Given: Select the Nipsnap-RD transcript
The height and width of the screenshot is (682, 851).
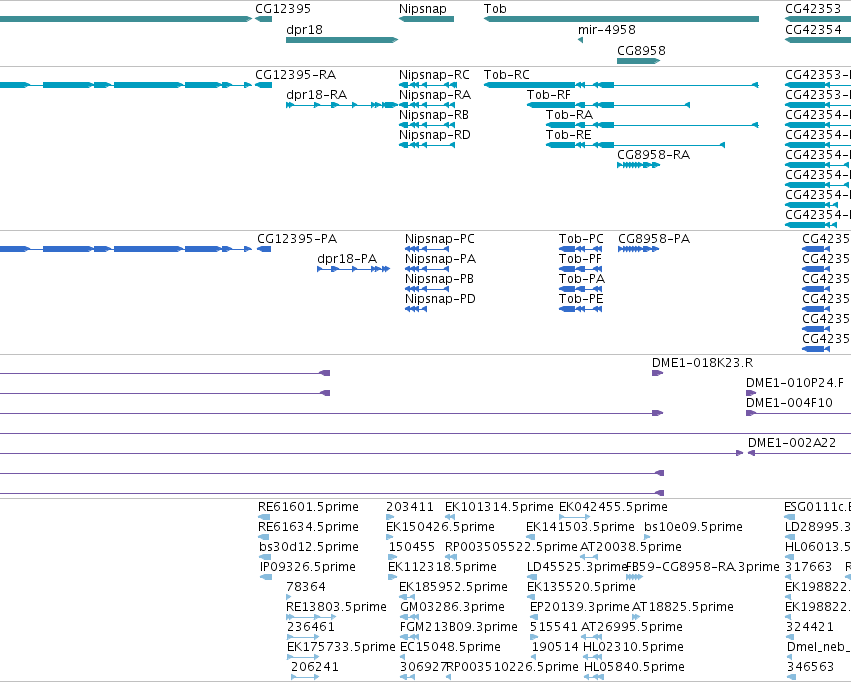Looking at the screenshot, I should (427, 145).
